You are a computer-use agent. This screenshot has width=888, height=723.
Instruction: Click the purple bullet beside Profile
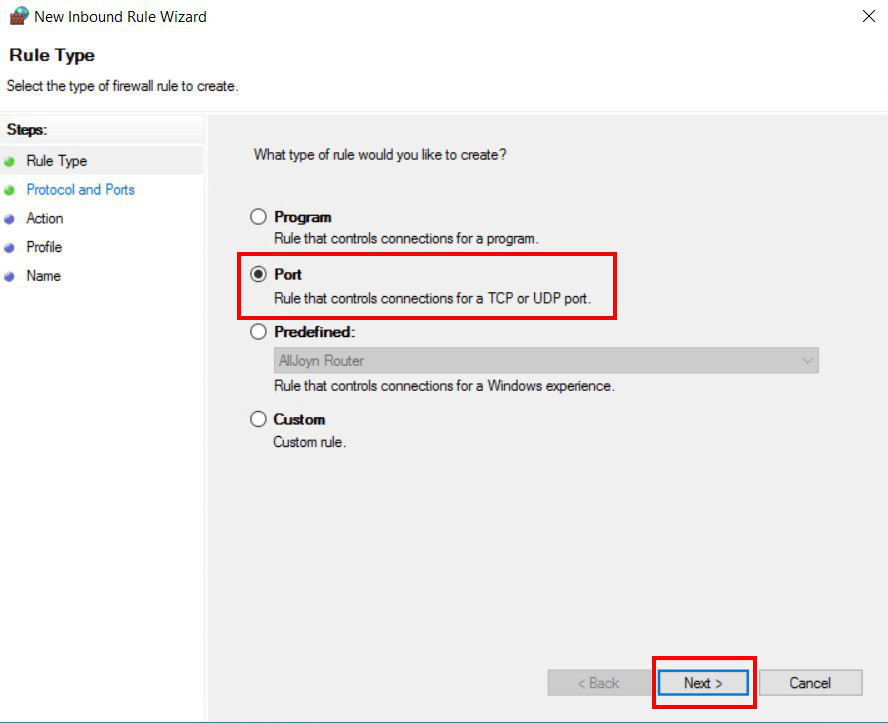[9, 248]
